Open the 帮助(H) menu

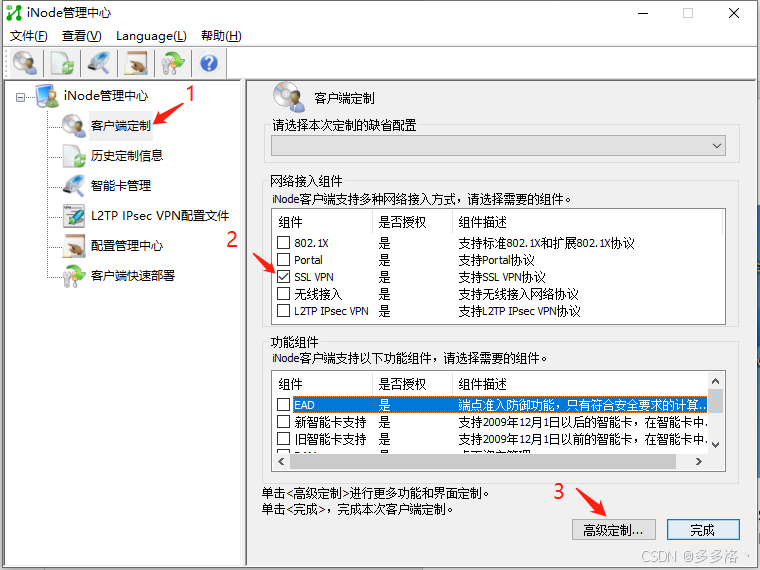(x=221, y=36)
